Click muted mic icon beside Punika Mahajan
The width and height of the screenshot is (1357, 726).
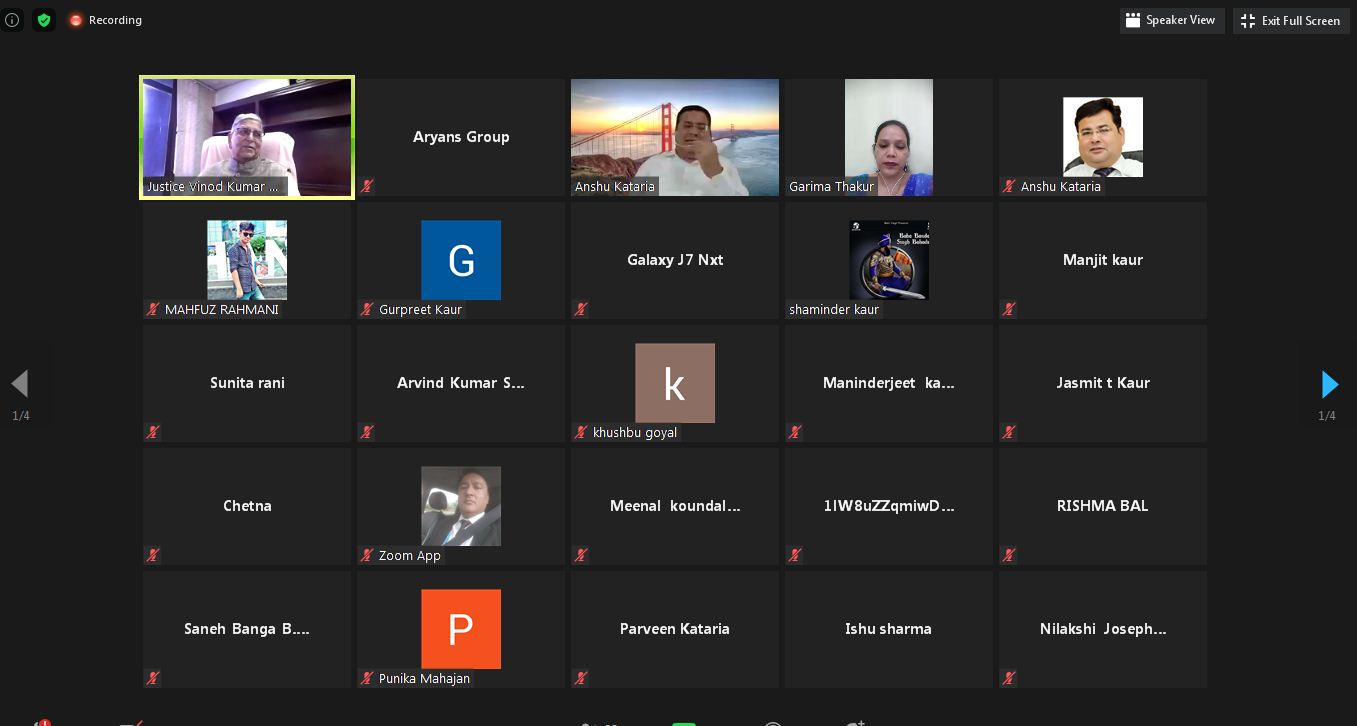click(x=368, y=678)
